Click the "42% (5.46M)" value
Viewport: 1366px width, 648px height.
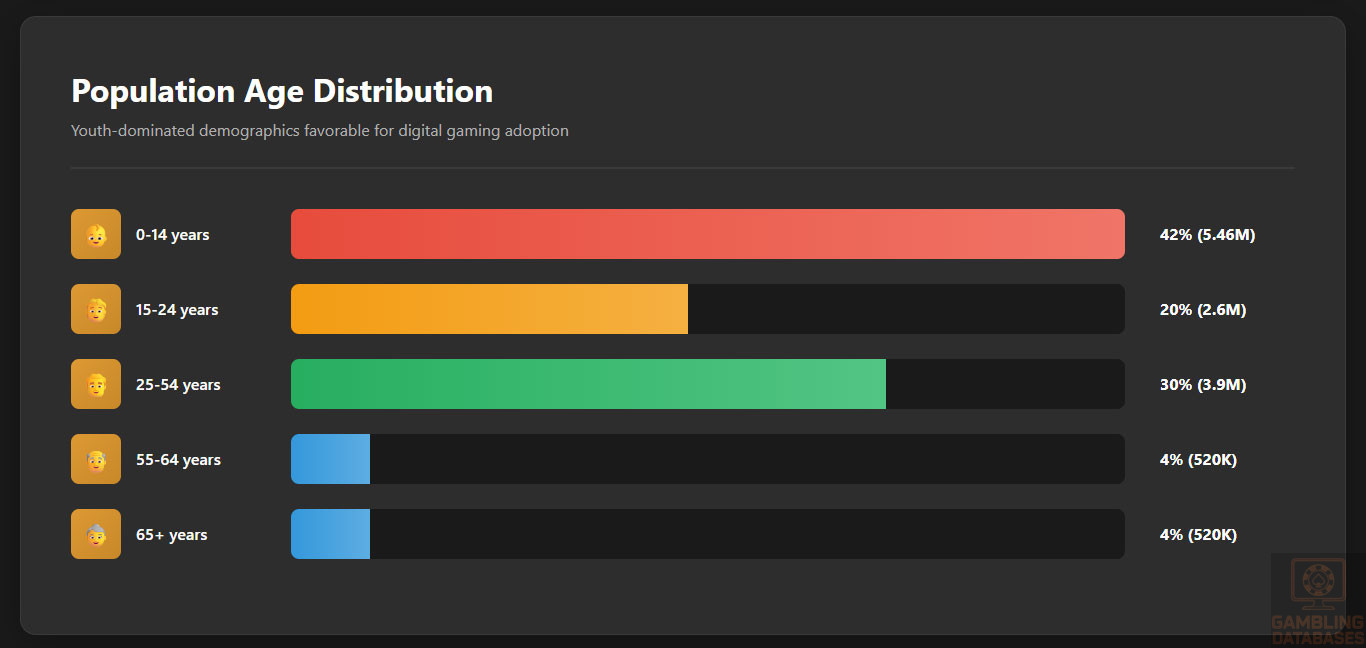click(x=1207, y=235)
